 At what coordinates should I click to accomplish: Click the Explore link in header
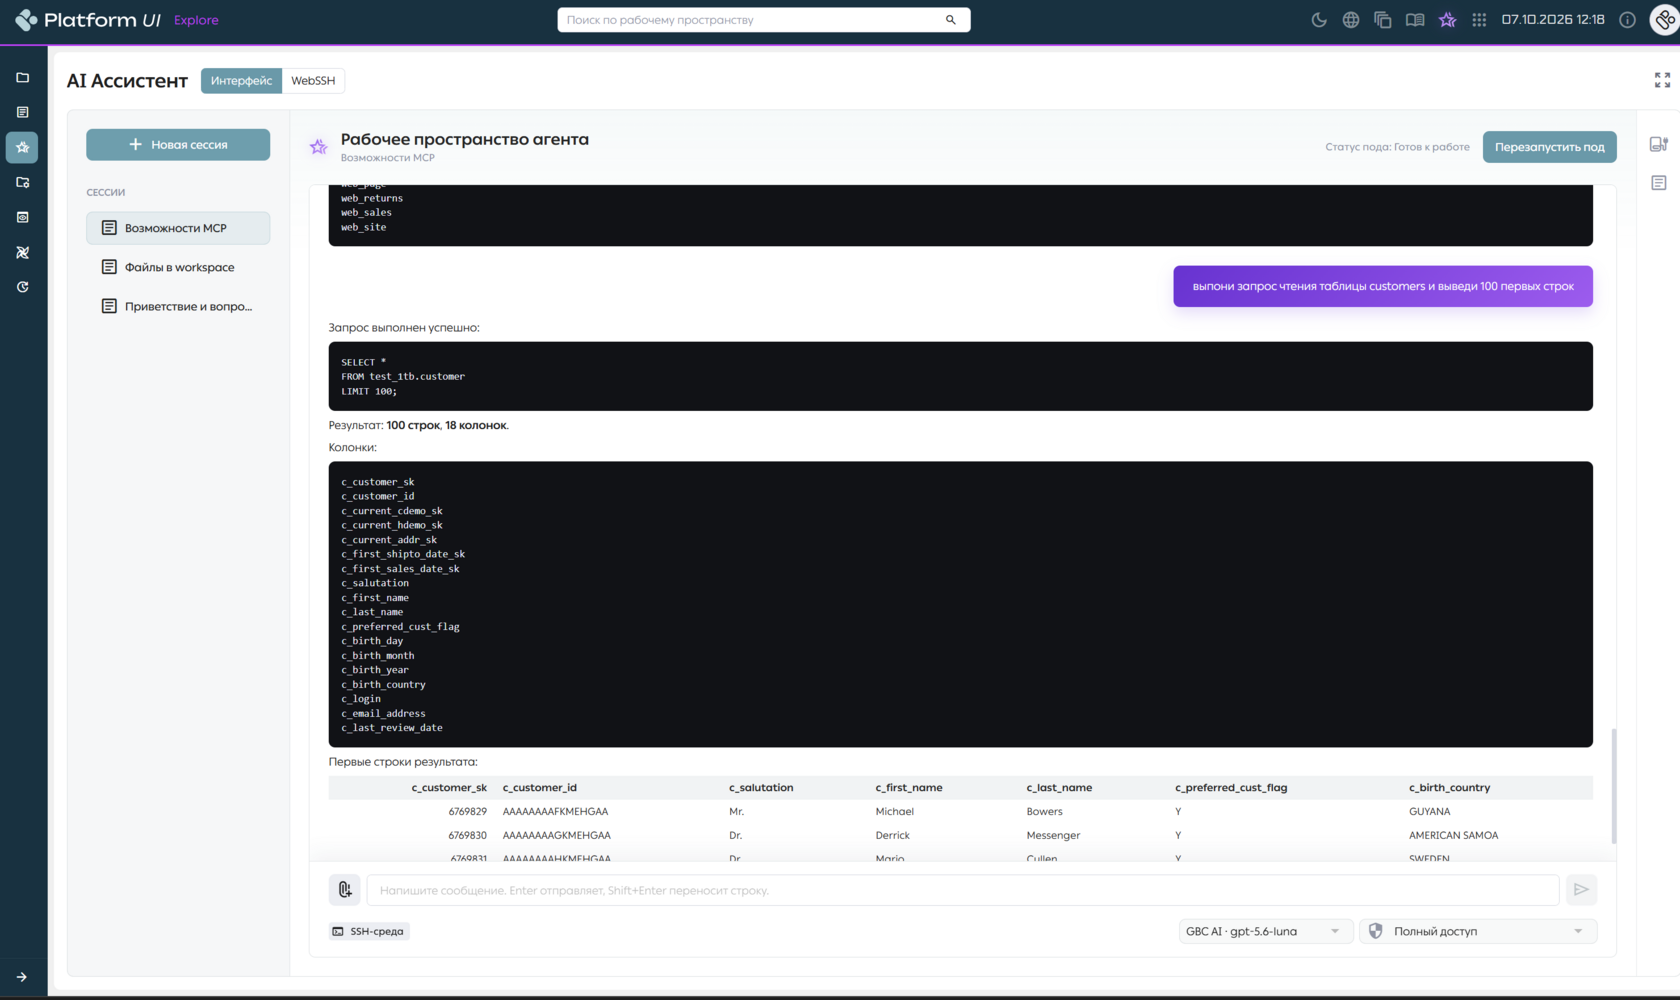(196, 20)
